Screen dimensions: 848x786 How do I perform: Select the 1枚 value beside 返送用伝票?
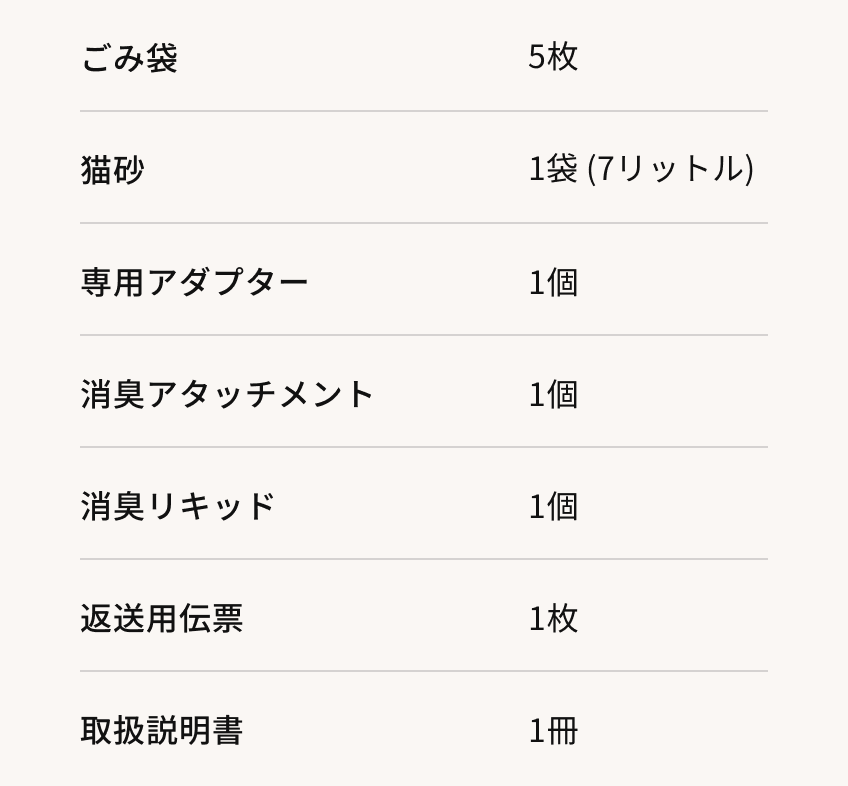pyautogui.click(x=553, y=618)
